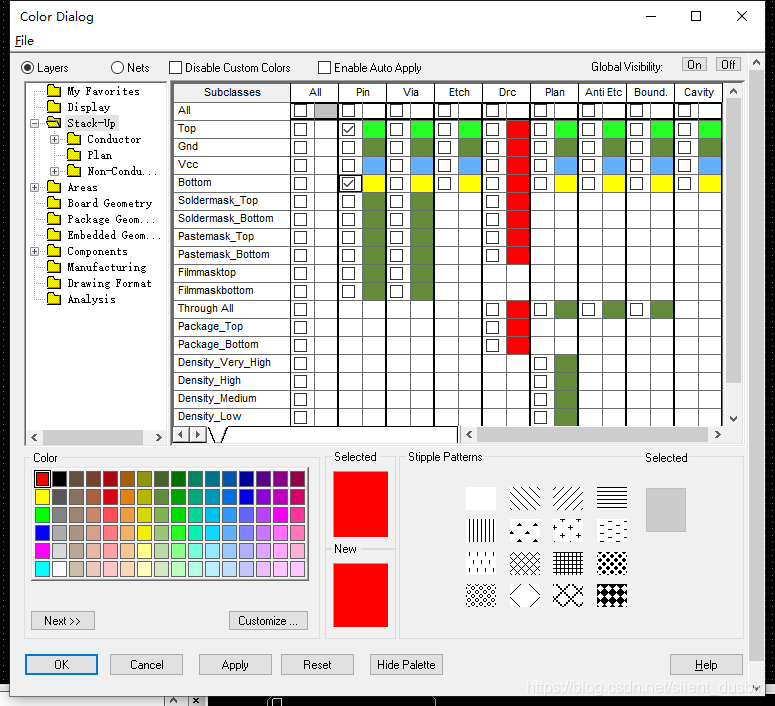
Task: Expand the Areas tree node
Action: point(34,187)
